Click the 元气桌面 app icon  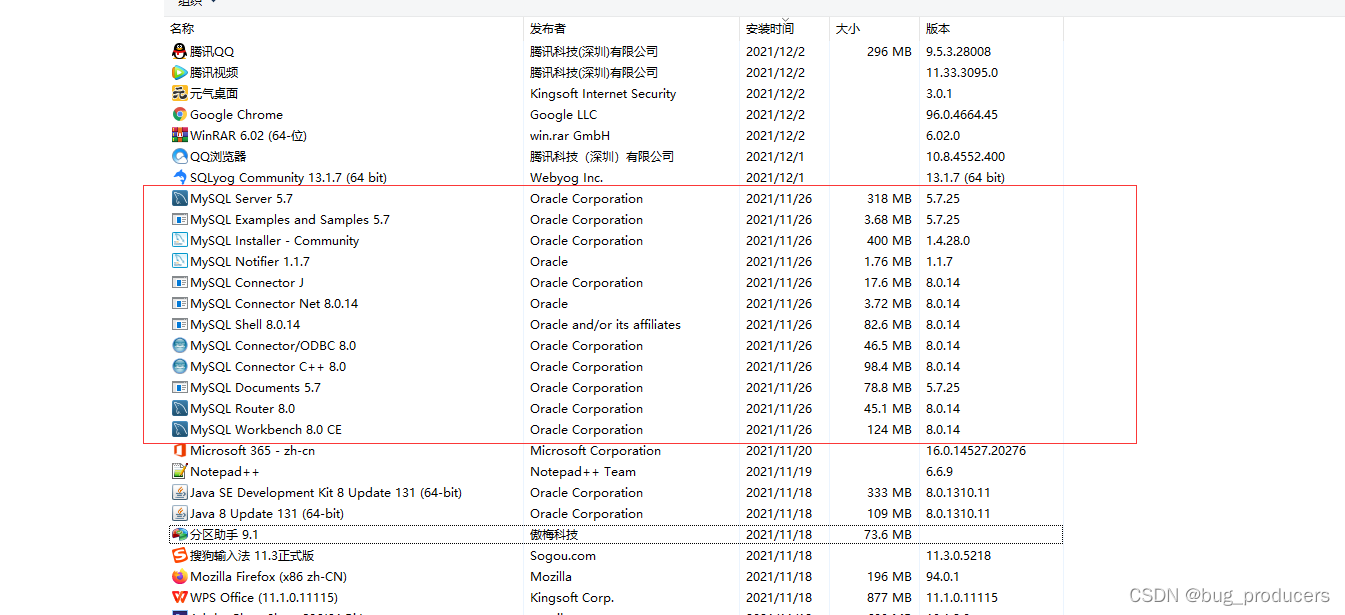click(x=179, y=93)
